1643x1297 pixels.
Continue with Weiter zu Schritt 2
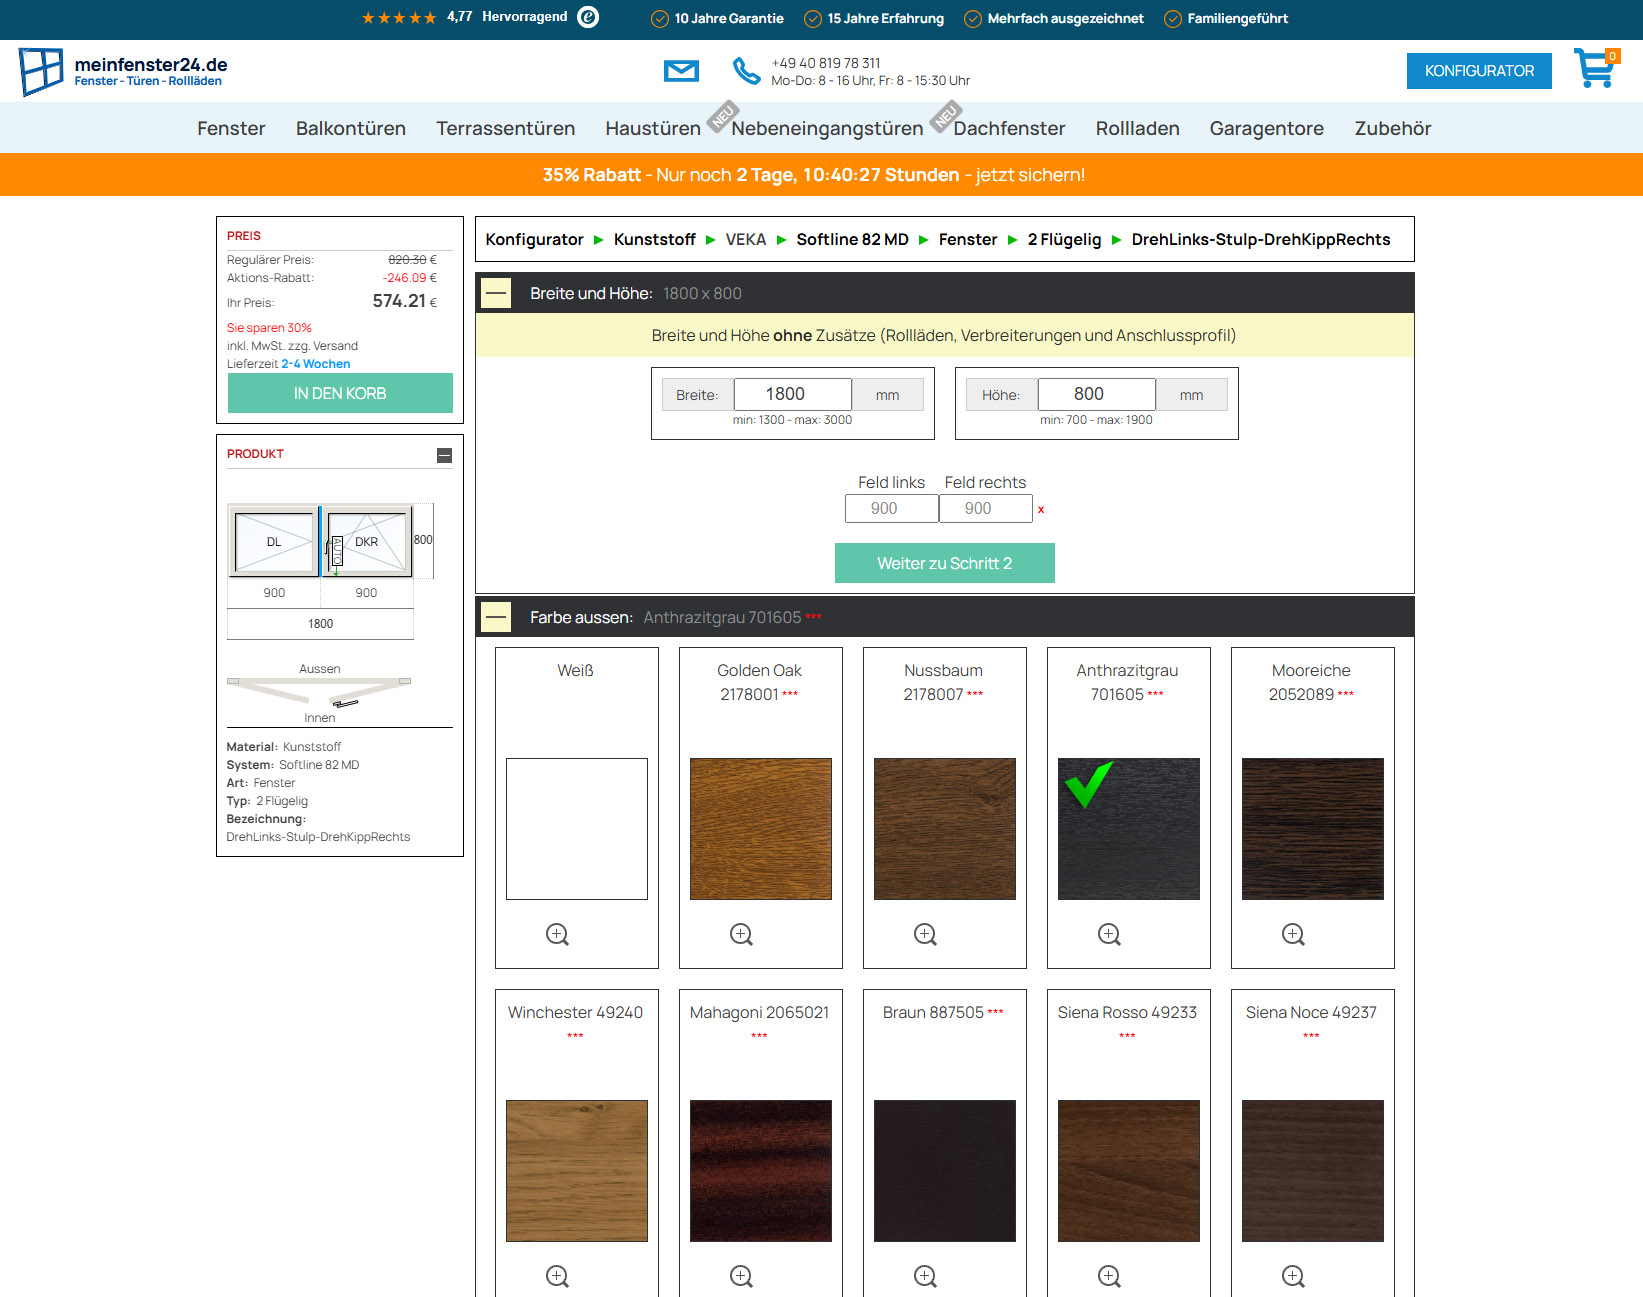[x=945, y=563]
